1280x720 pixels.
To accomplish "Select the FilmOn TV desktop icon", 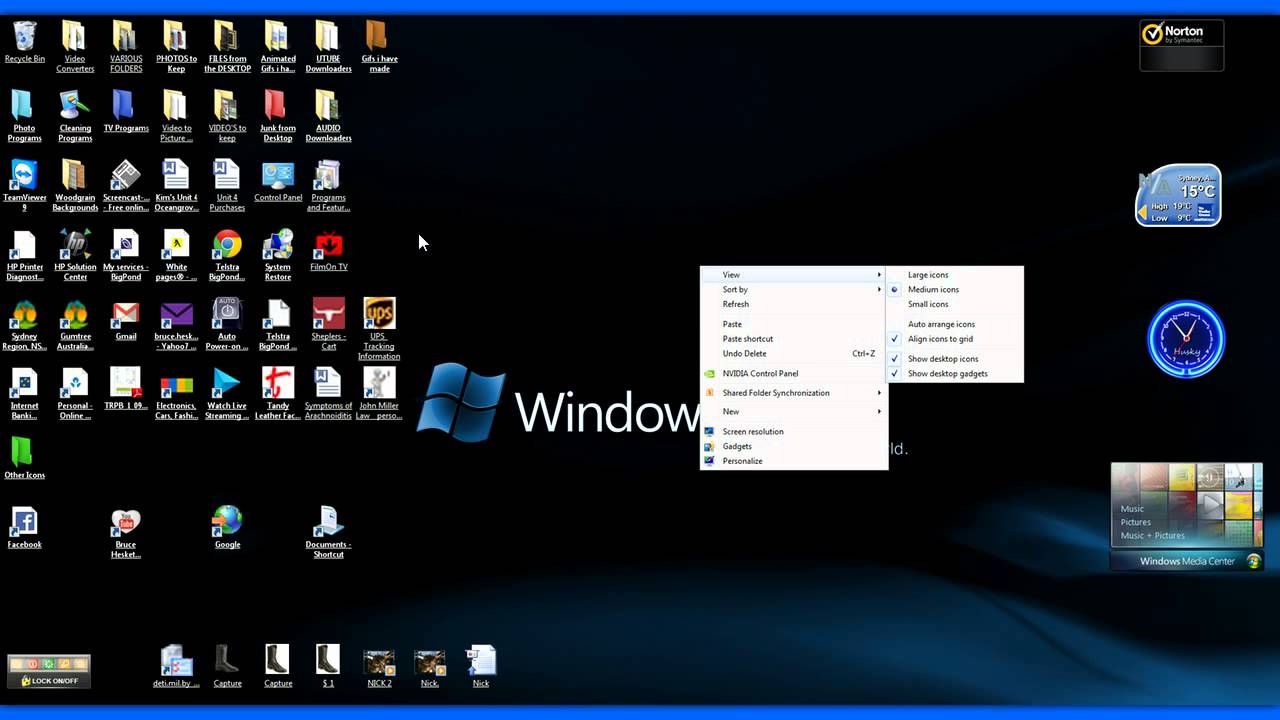I will [x=328, y=250].
